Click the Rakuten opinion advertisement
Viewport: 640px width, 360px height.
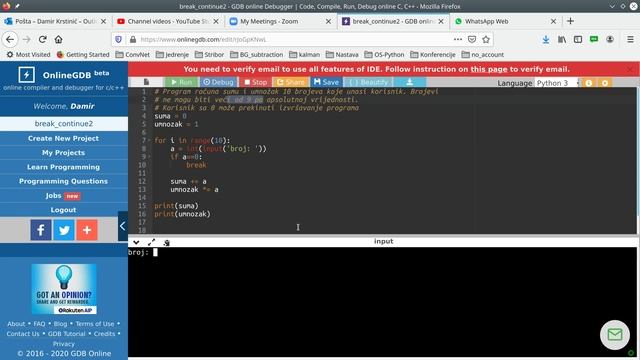tap(64, 289)
